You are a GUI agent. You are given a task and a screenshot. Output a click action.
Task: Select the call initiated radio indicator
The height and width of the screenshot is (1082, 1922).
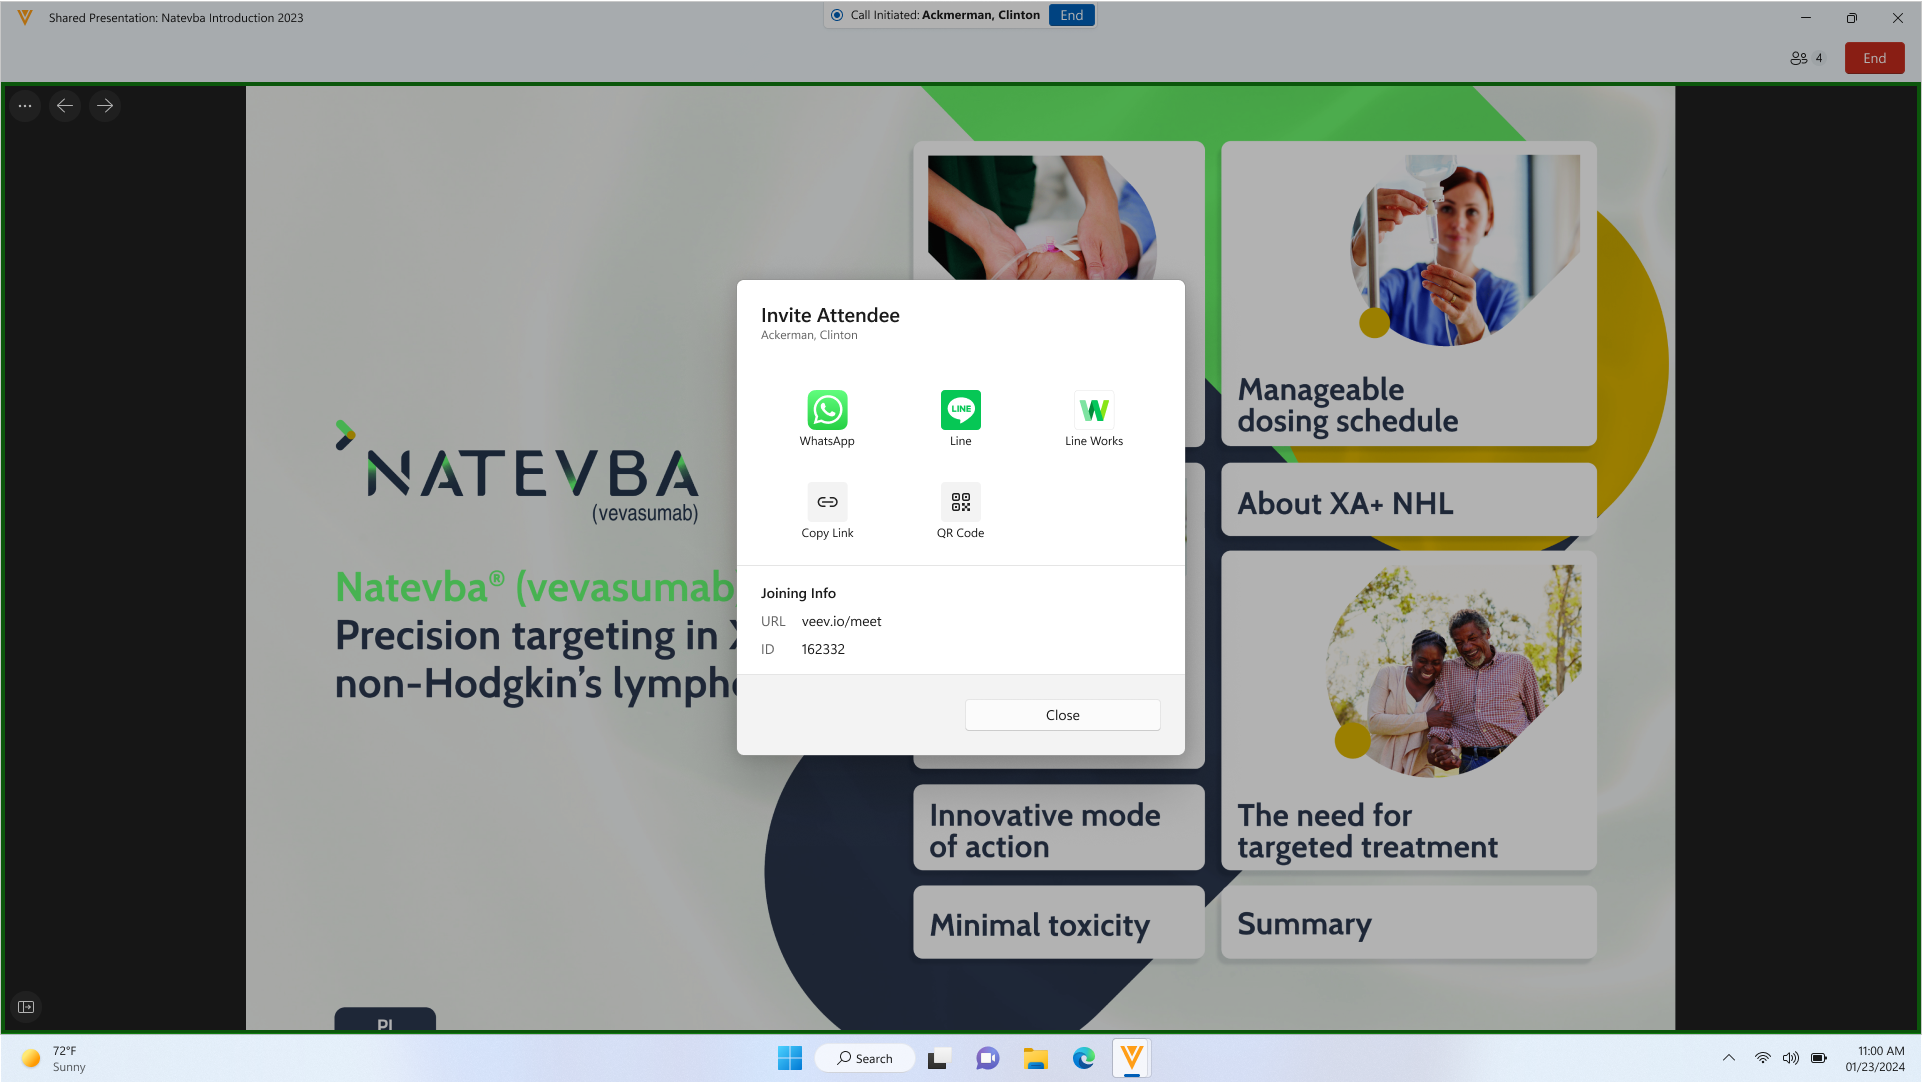coord(837,15)
